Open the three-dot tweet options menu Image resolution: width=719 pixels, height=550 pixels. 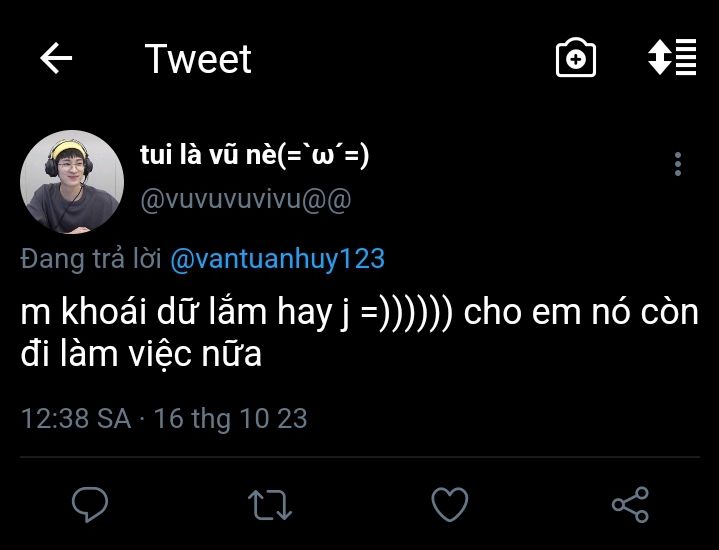click(678, 164)
